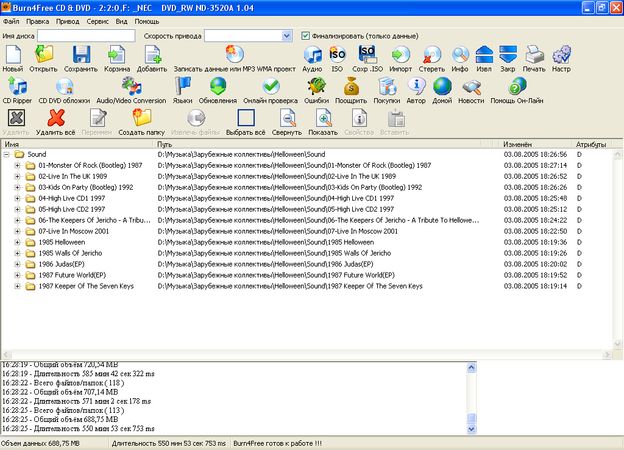Select the 1985 Helloween folder row
Image resolution: width=624 pixels, height=450 pixels.
pyautogui.click(x=62, y=242)
